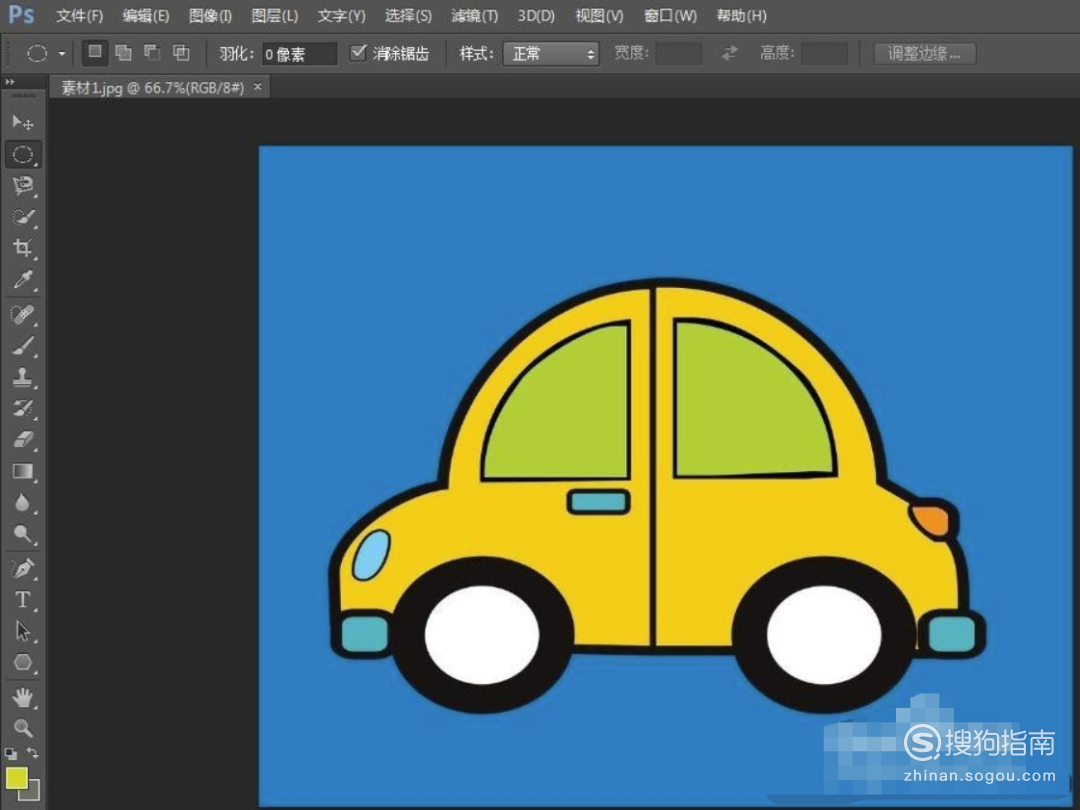Open the 滤镜(T) menu
The height and width of the screenshot is (810, 1080).
tap(475, 16)
